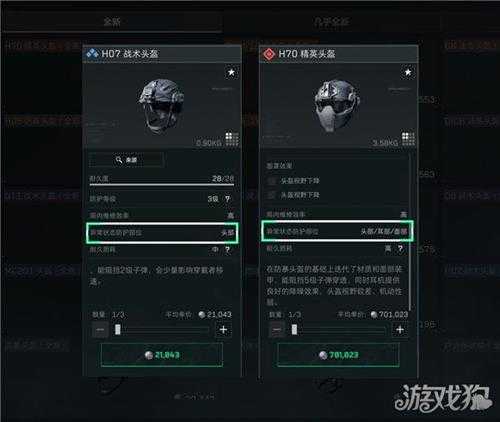Decrease H70 purchase quantity with minus button

tap(277, 330)
